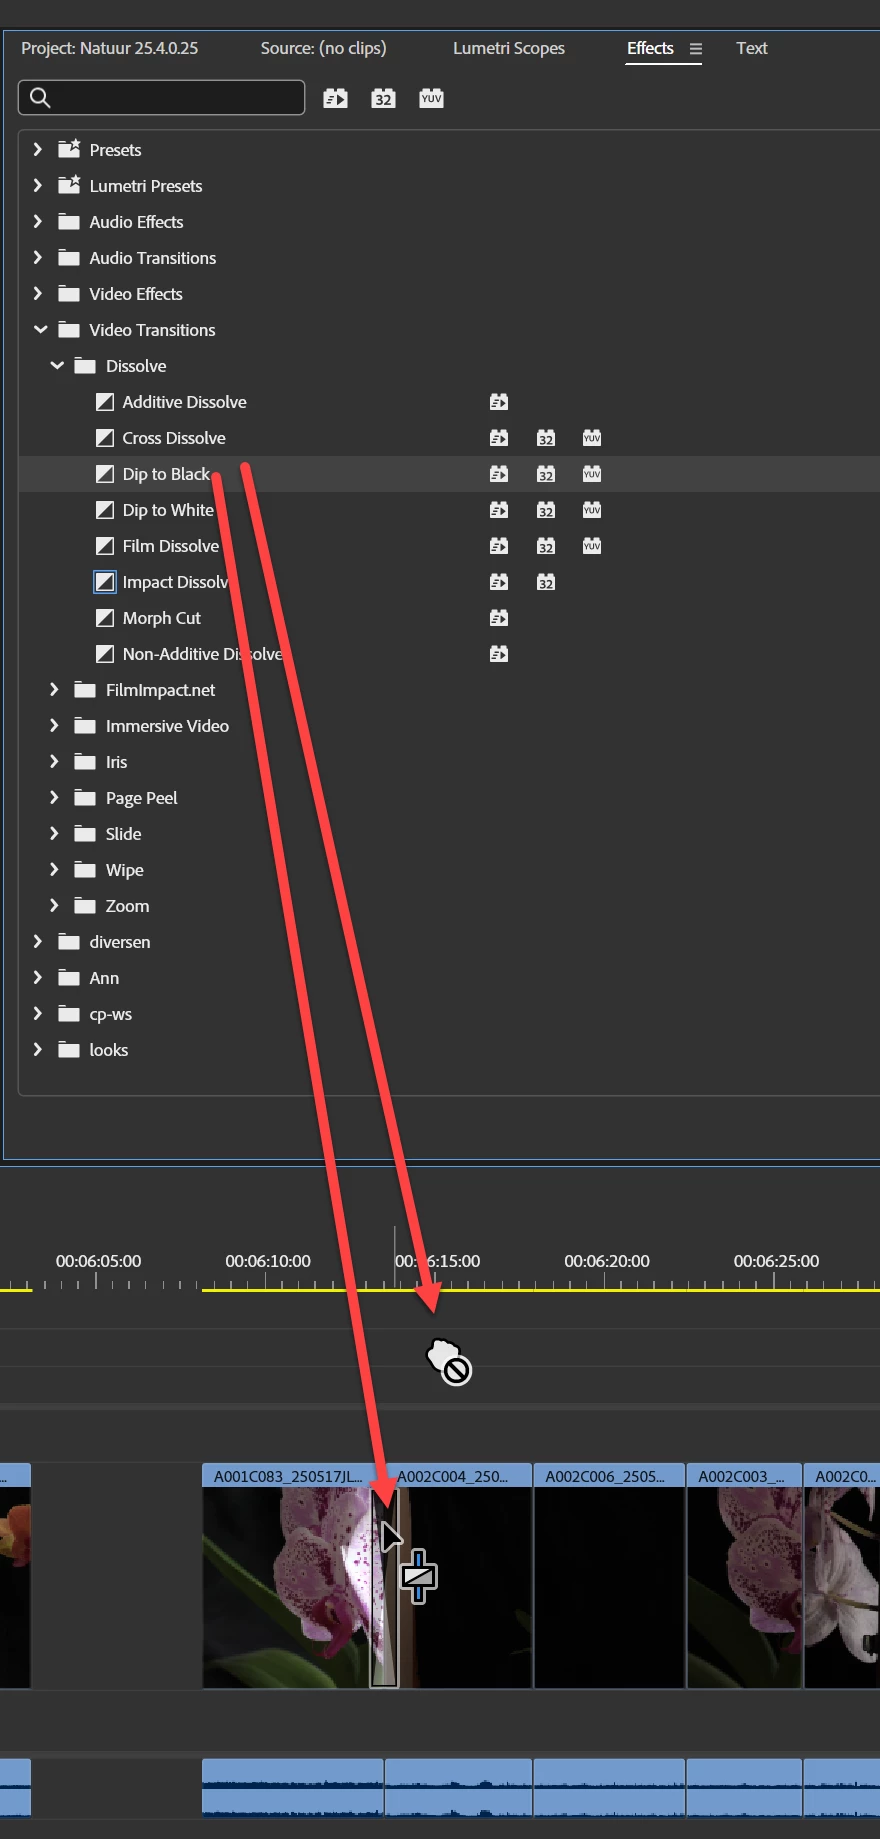Viewport: 880px width, 1839px height.
Task: Open the Effects panel menu icon
Action: click(696, 49)
